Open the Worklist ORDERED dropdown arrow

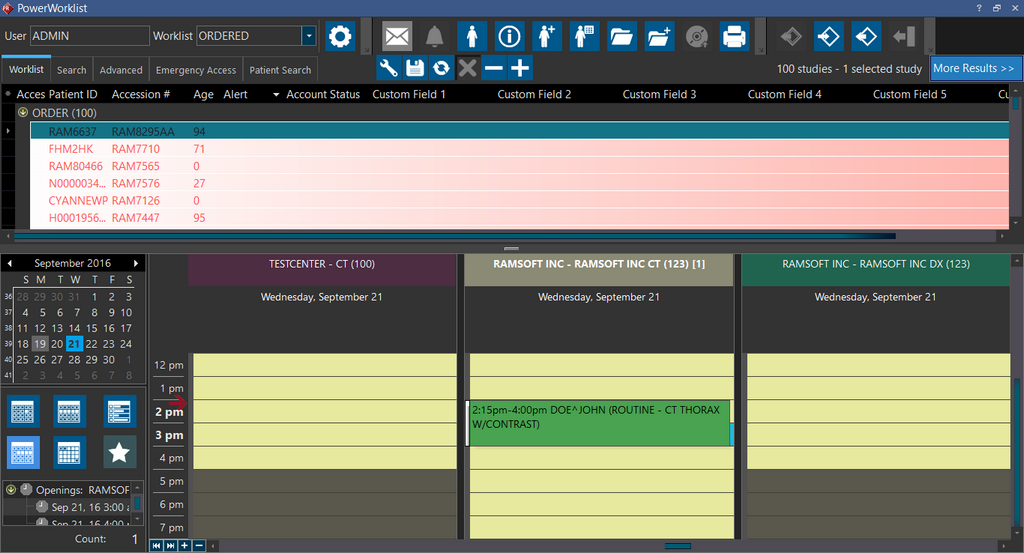click(309, 36)
